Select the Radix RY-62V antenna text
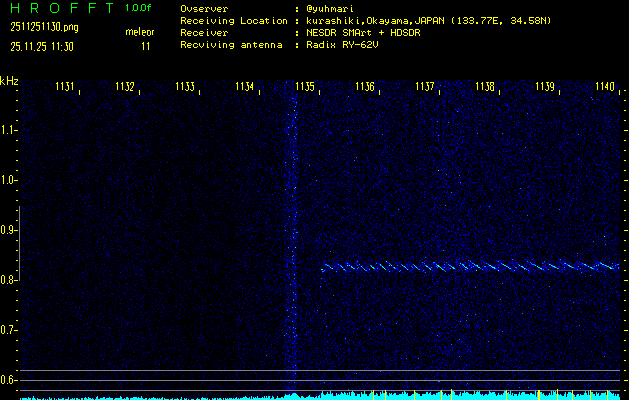 tap(340, 45)
